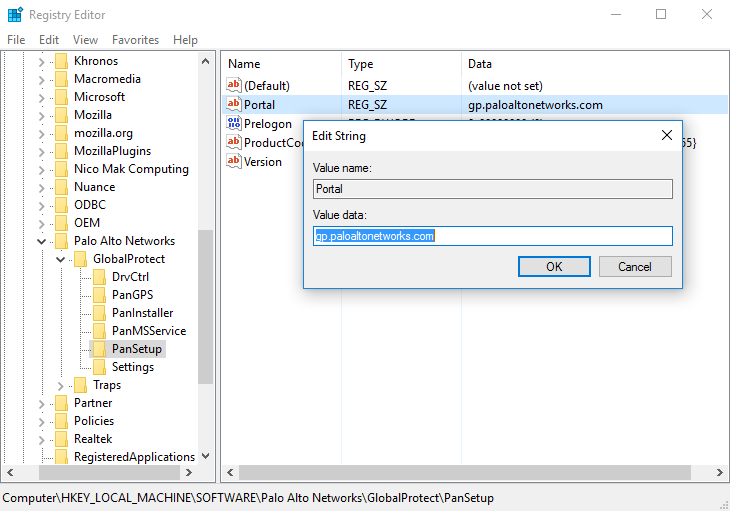Click the (value not set) data cell
This screenshot has width=730, height=511.
click(x=505, y=86)
